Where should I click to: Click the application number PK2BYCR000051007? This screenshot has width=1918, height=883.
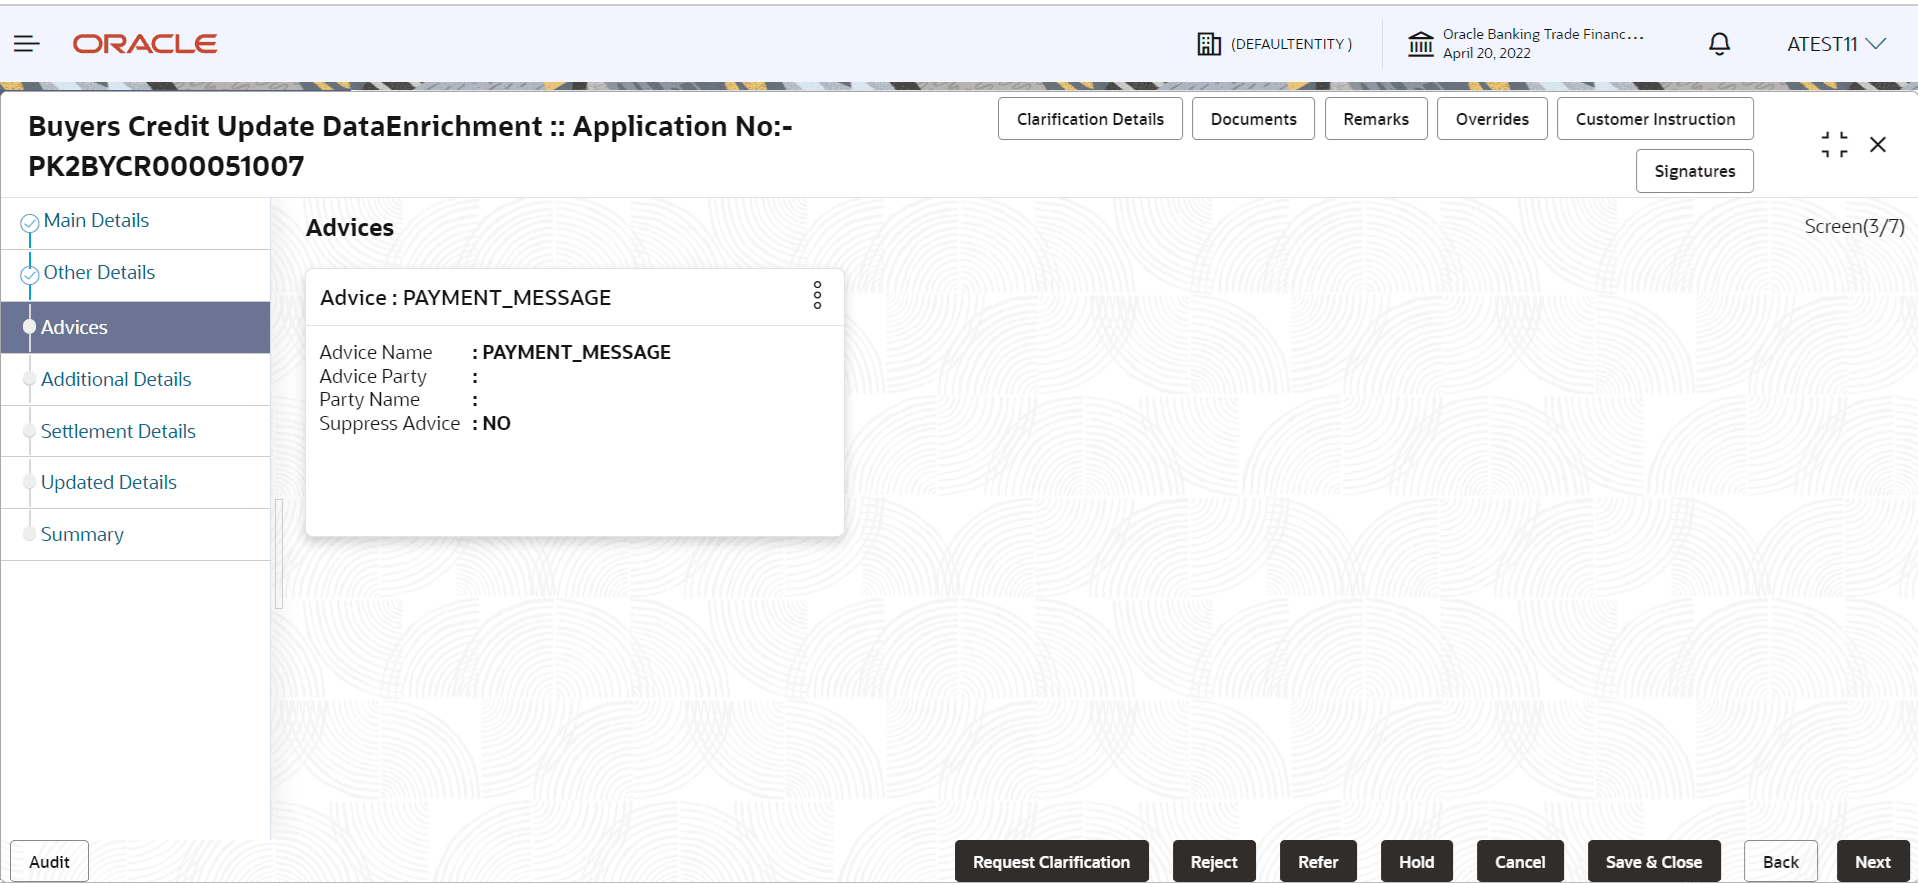click(x=166, y=167)
